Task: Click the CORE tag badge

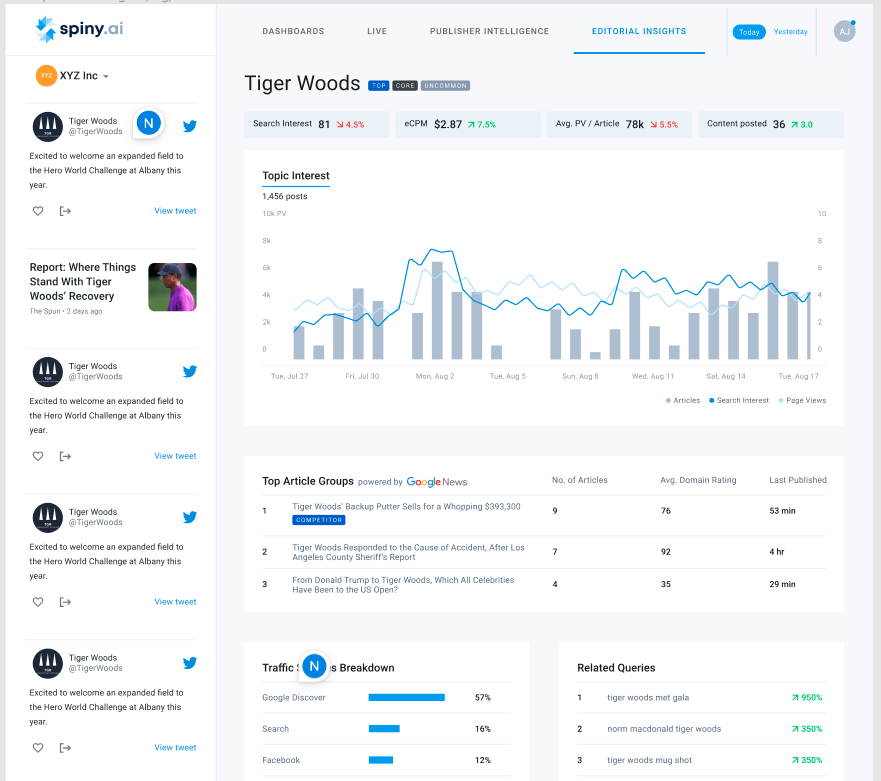Action: coord(405,86)
